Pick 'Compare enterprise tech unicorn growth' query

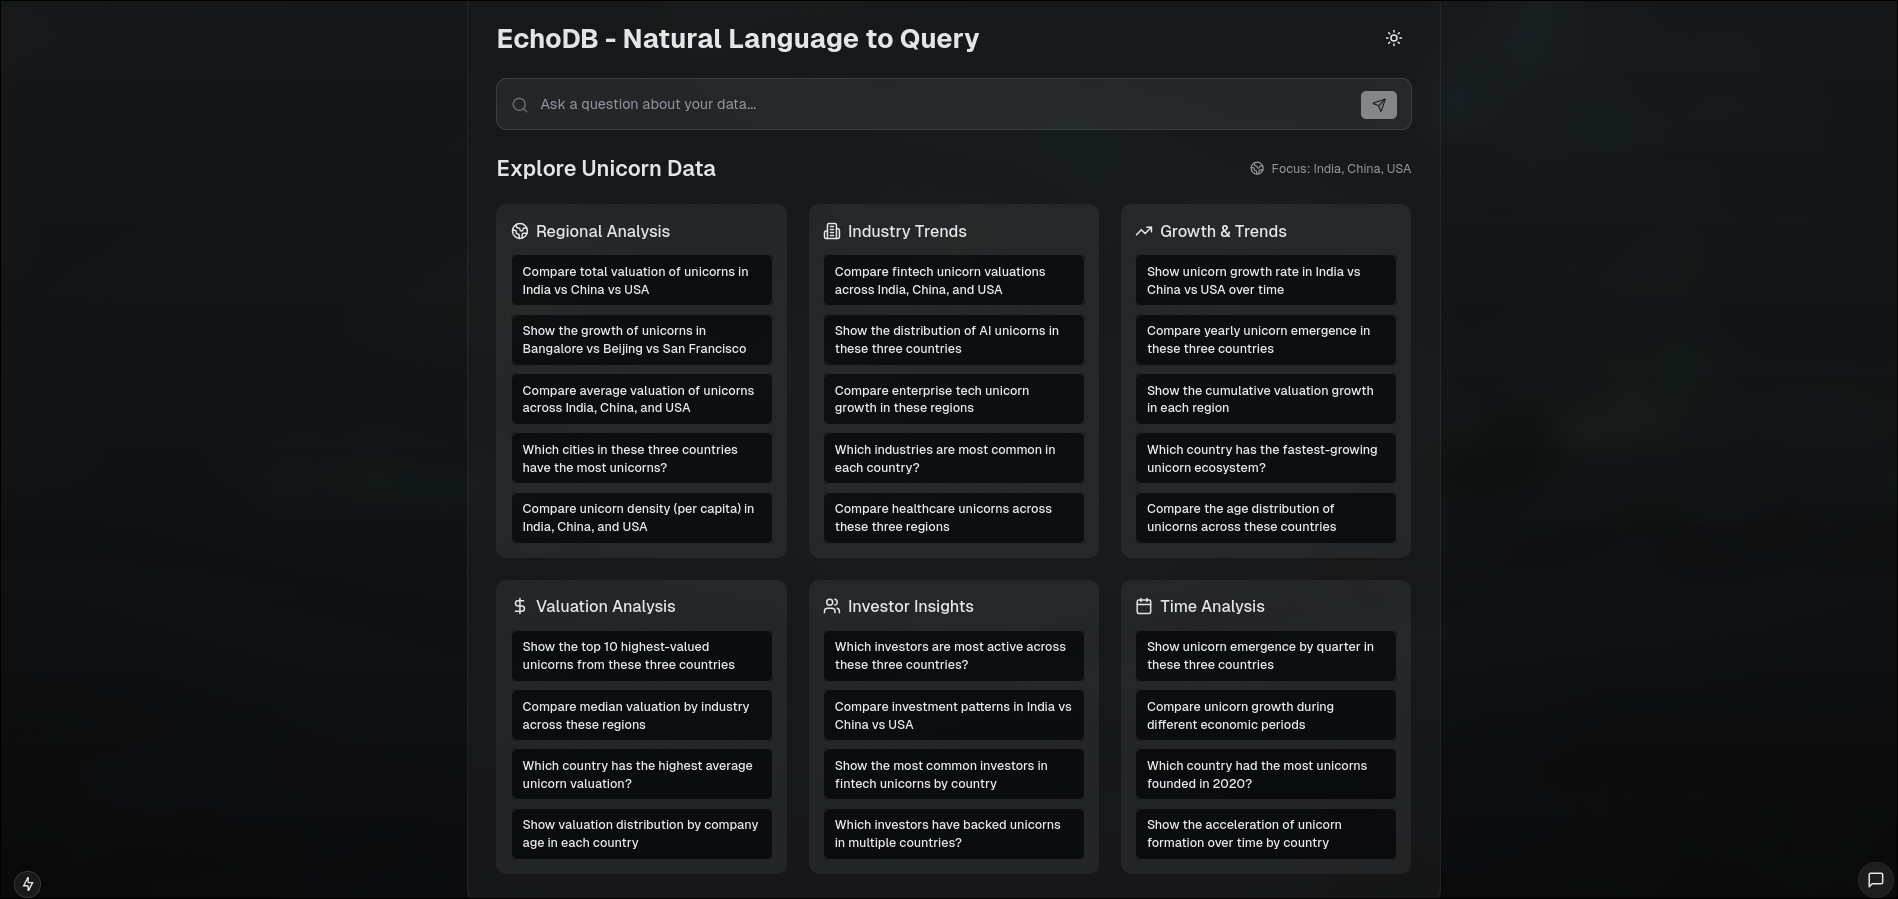tap(953, 399)
